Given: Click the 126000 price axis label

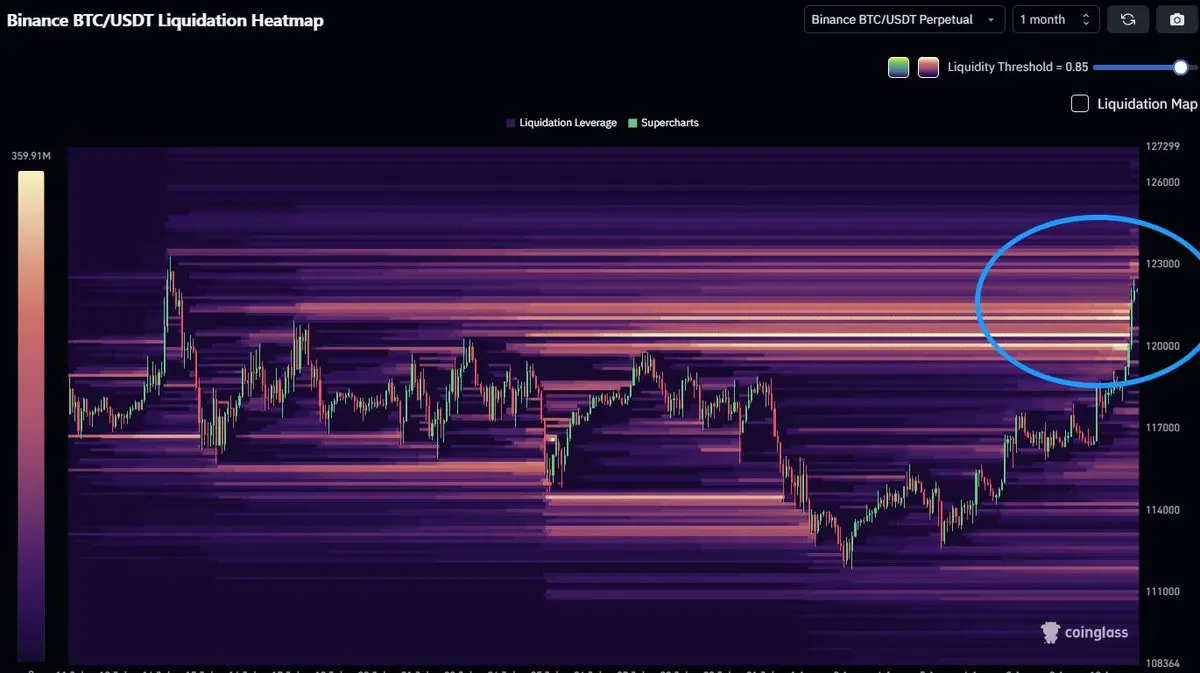Looking at the screenshot, I should coord(1163,182).
